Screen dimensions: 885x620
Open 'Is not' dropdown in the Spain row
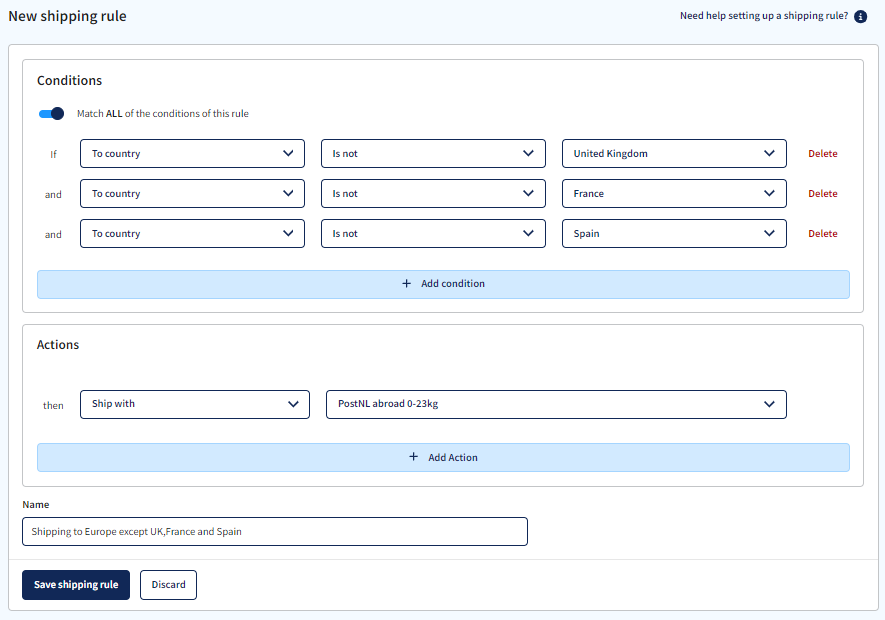click(x=433, y=234)
